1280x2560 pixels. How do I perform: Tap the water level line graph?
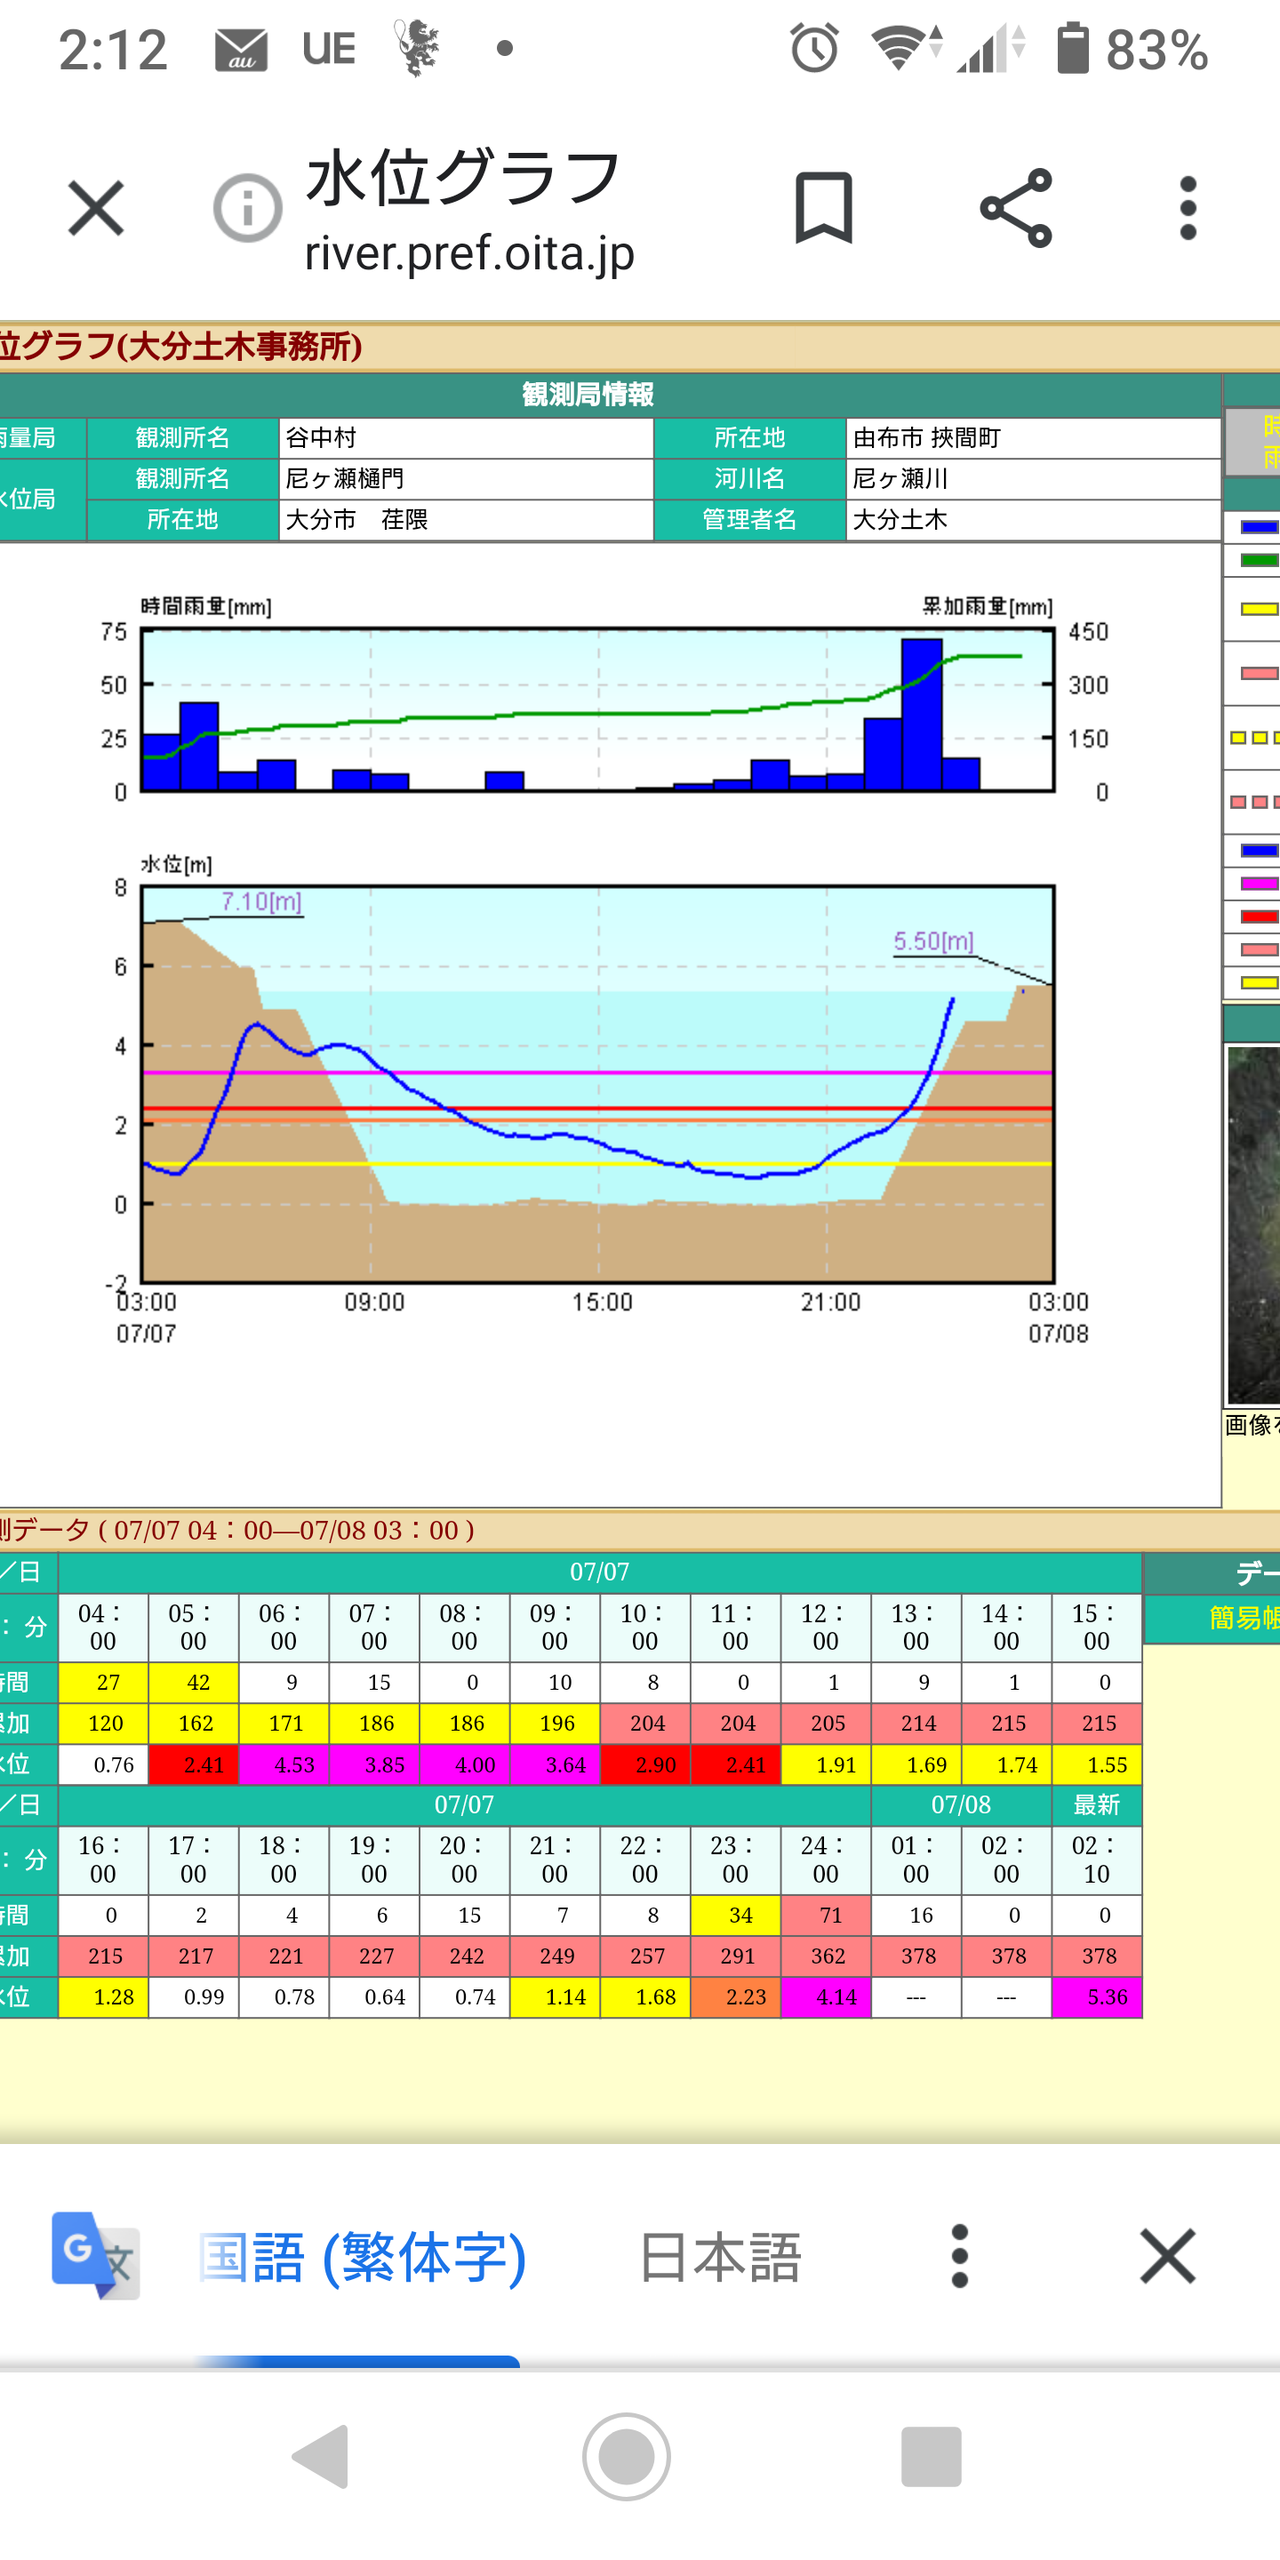click(x=597, y=1083)
